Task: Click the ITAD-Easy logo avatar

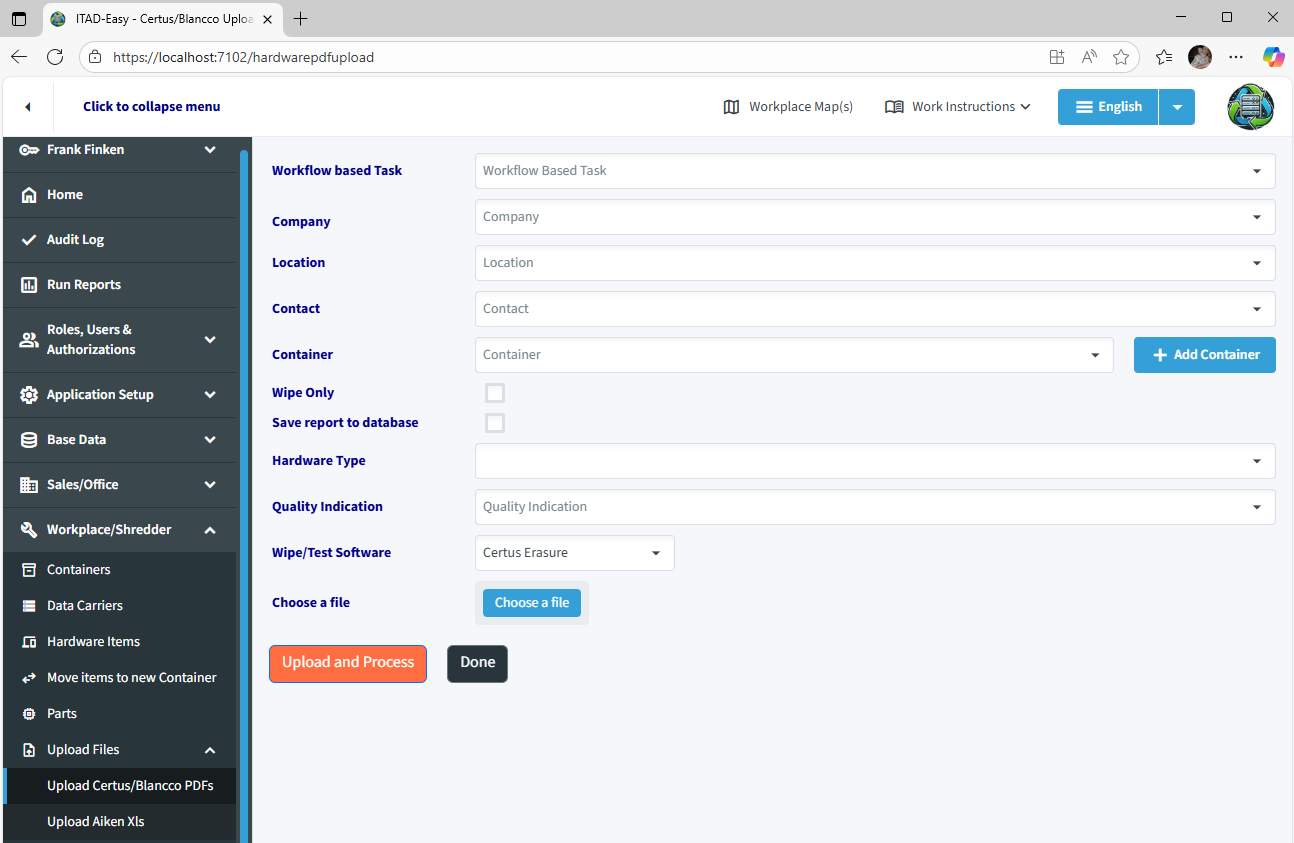Action: coord(1251,107)
